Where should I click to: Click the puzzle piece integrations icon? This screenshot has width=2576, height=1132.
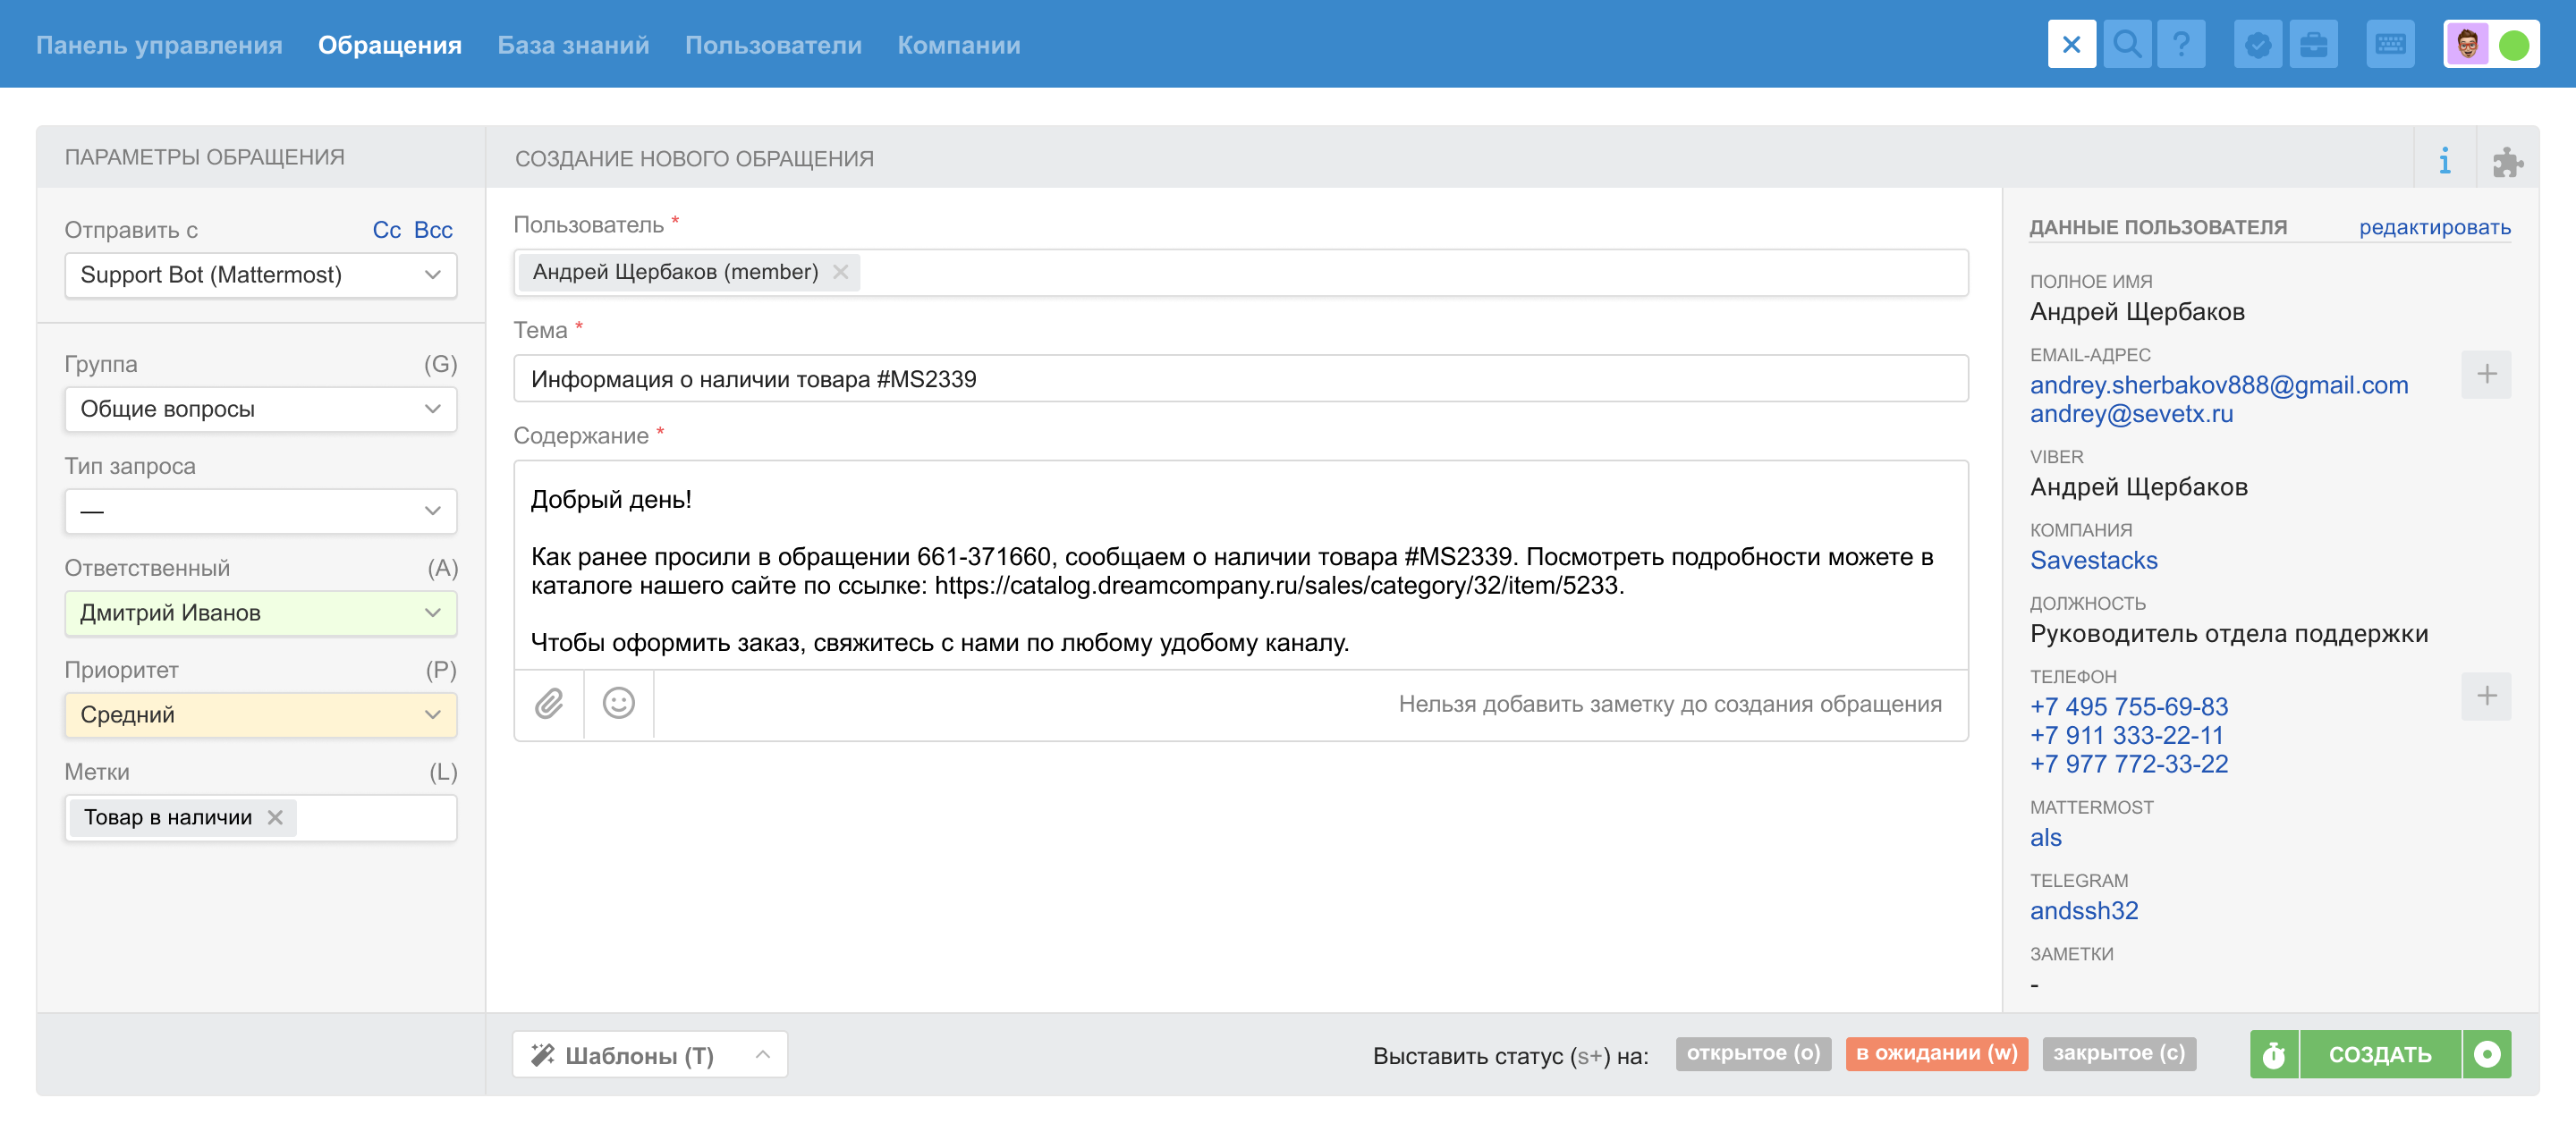click(x=2507, y=161)
